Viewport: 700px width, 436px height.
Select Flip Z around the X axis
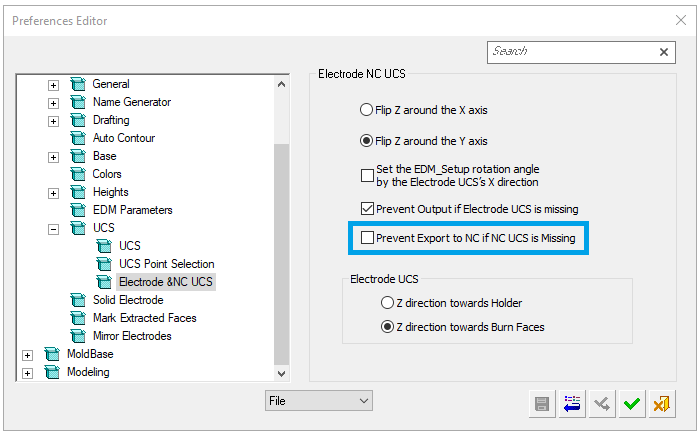[366, 110]
